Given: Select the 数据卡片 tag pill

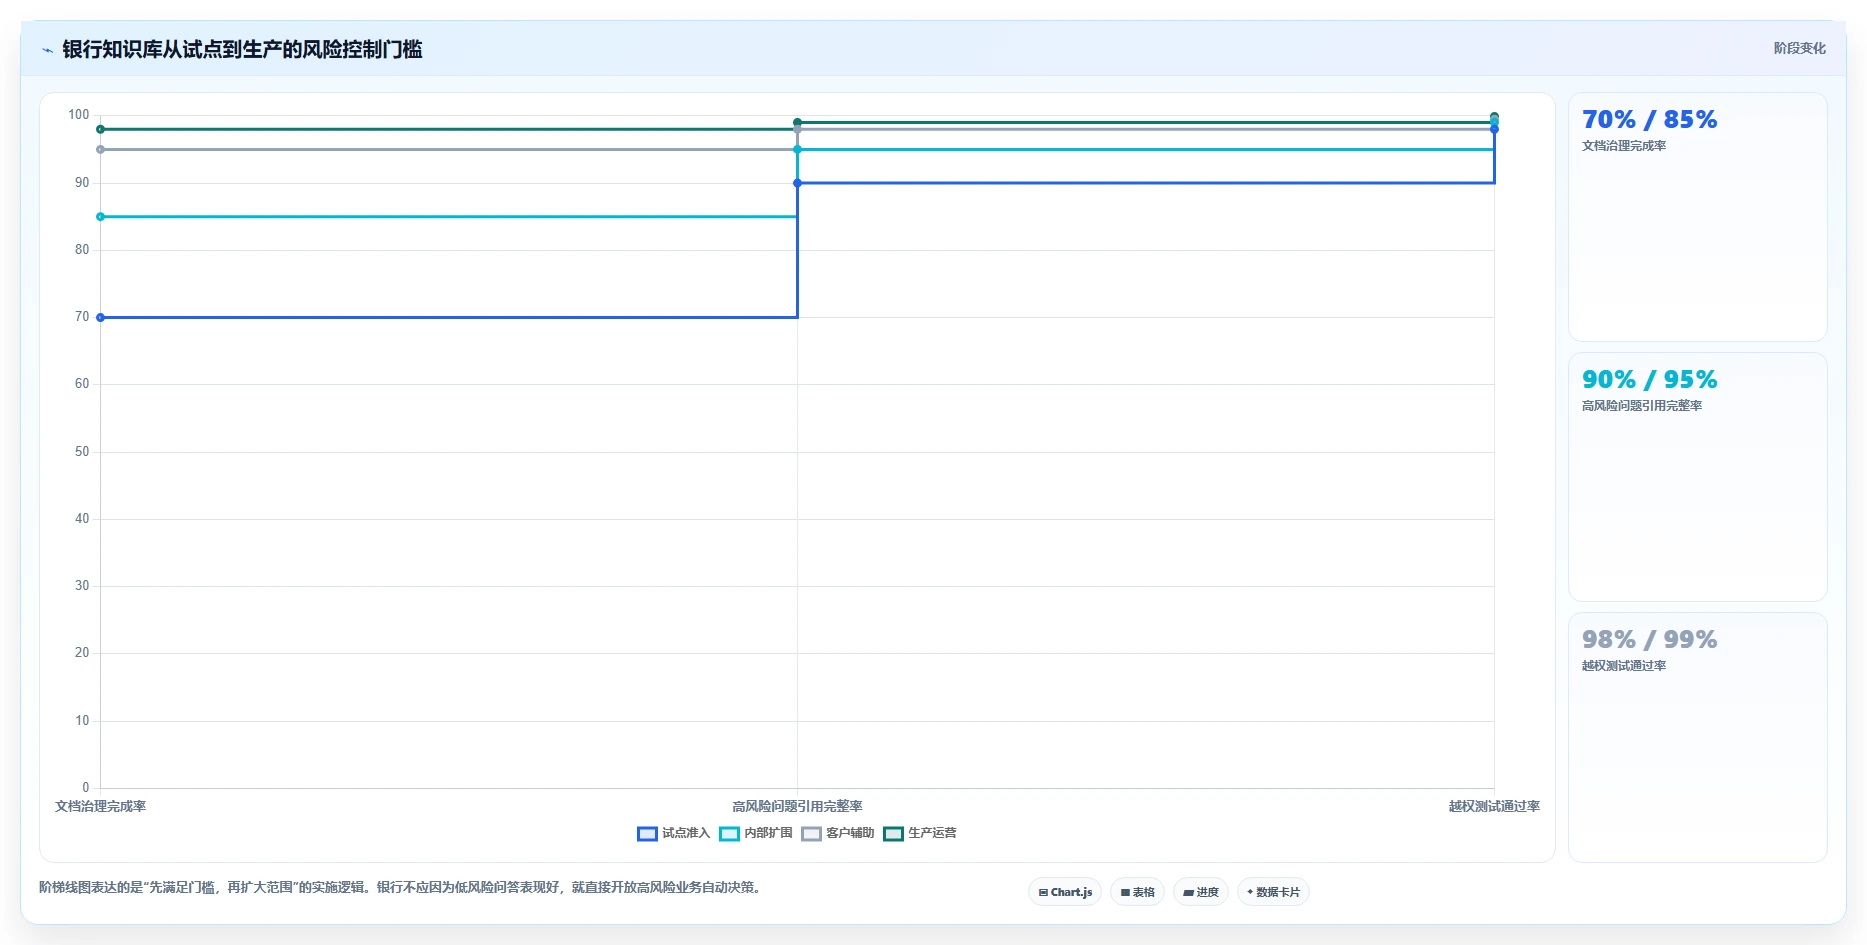Looking at the screenshot, I should 1273,892.
